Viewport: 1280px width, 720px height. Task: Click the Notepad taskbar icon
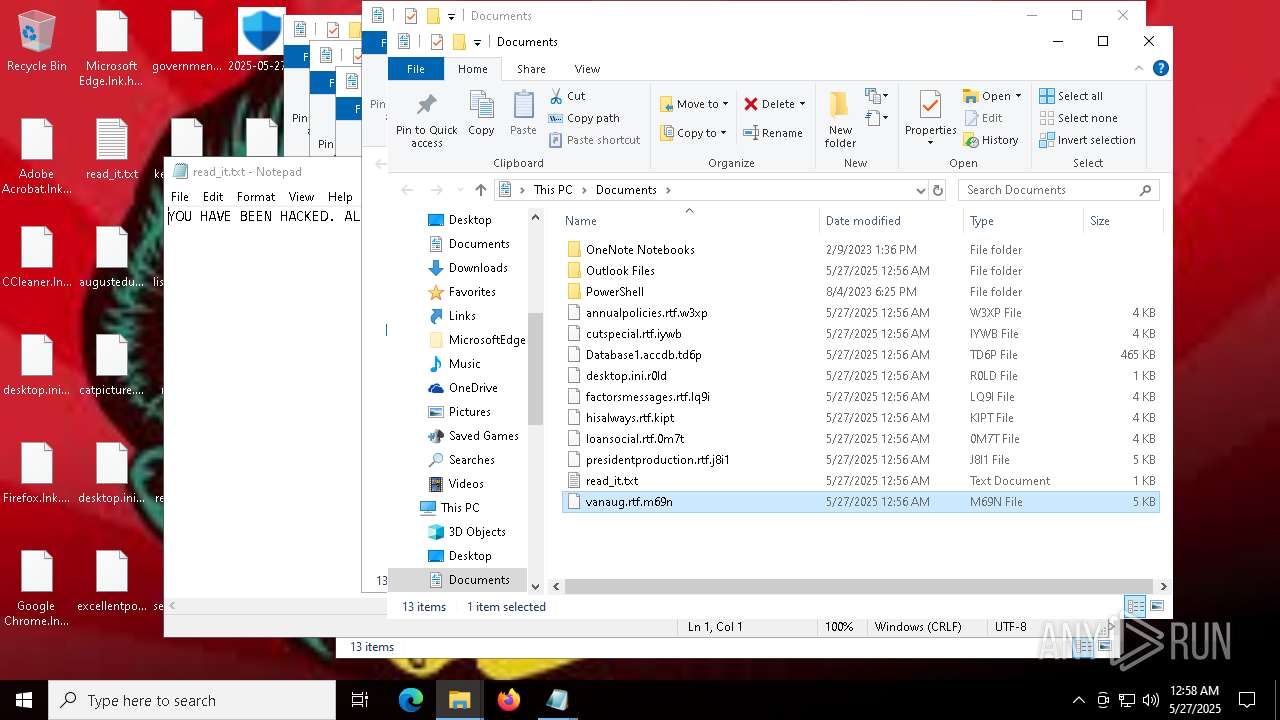558,700
